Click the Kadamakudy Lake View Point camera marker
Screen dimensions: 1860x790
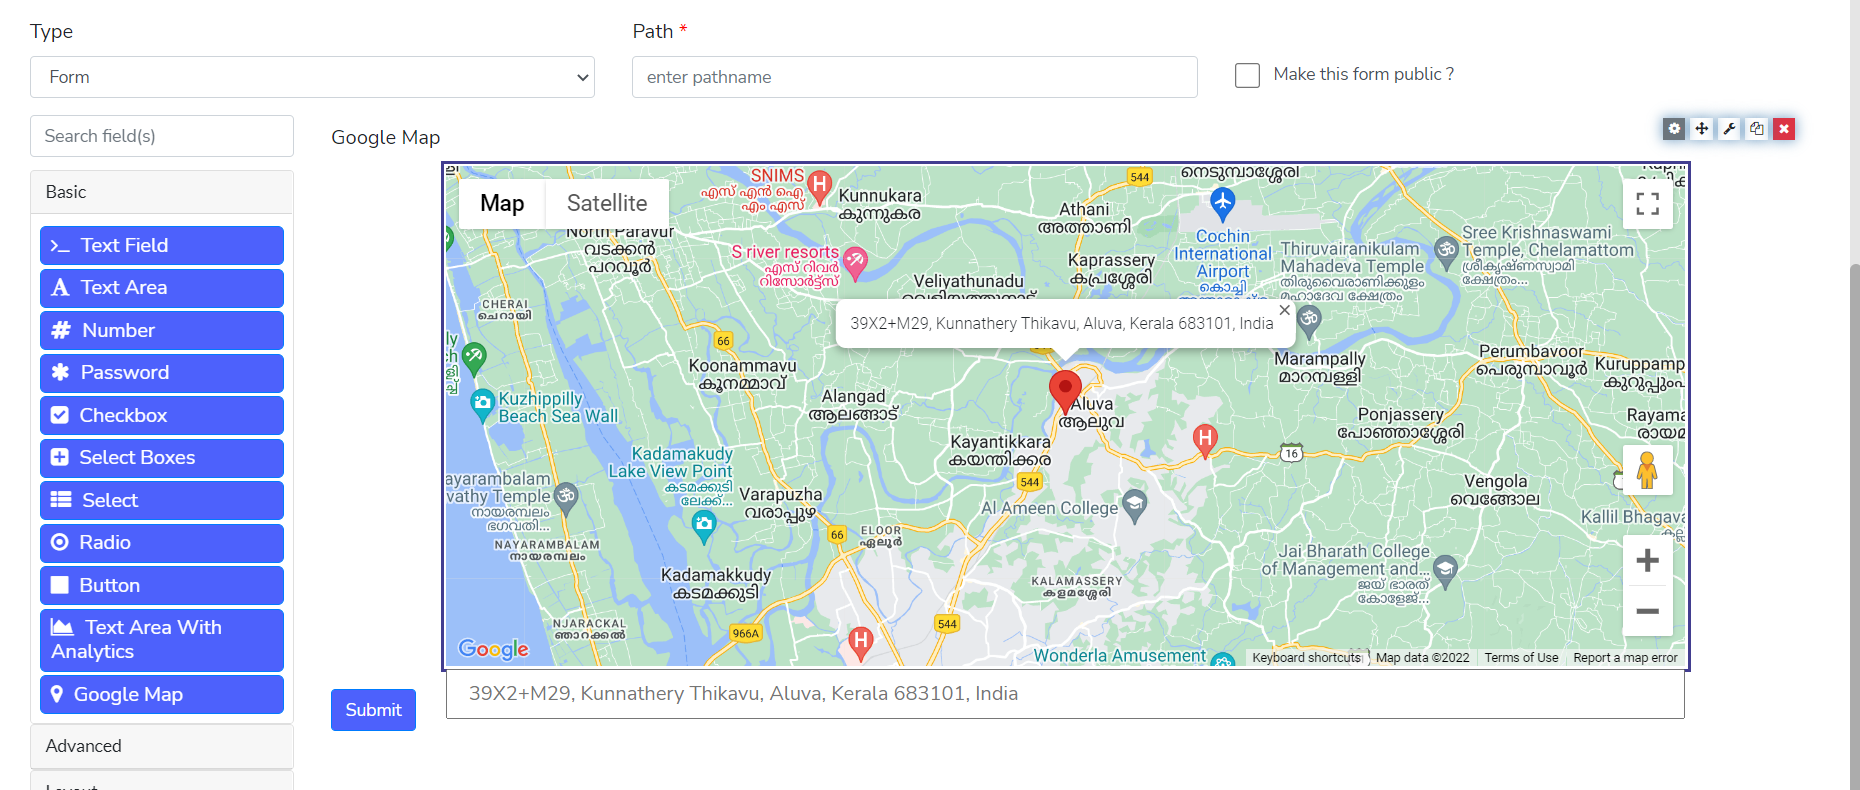704,526
